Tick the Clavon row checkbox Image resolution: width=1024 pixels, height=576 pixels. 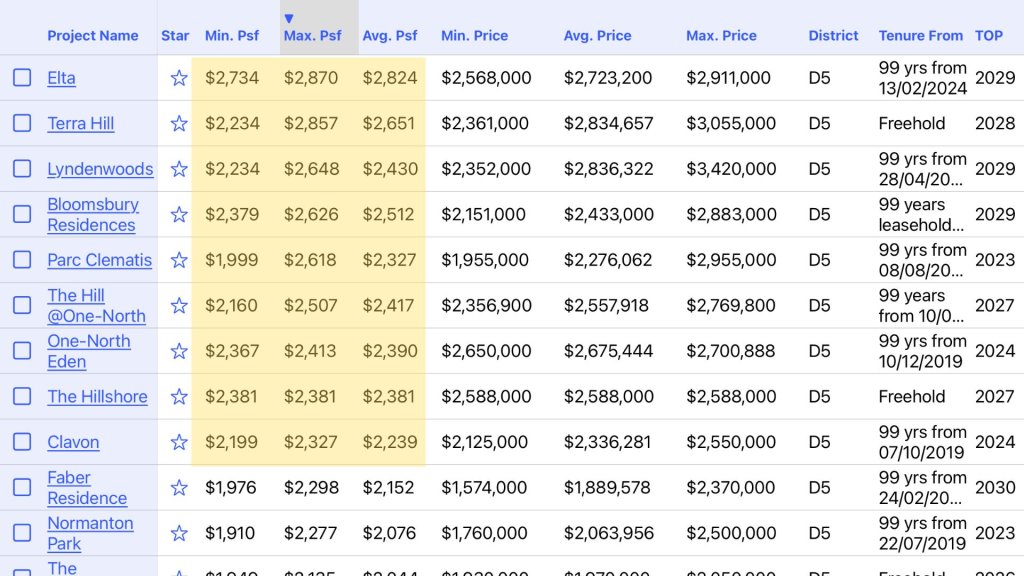[x=22, y=441]
